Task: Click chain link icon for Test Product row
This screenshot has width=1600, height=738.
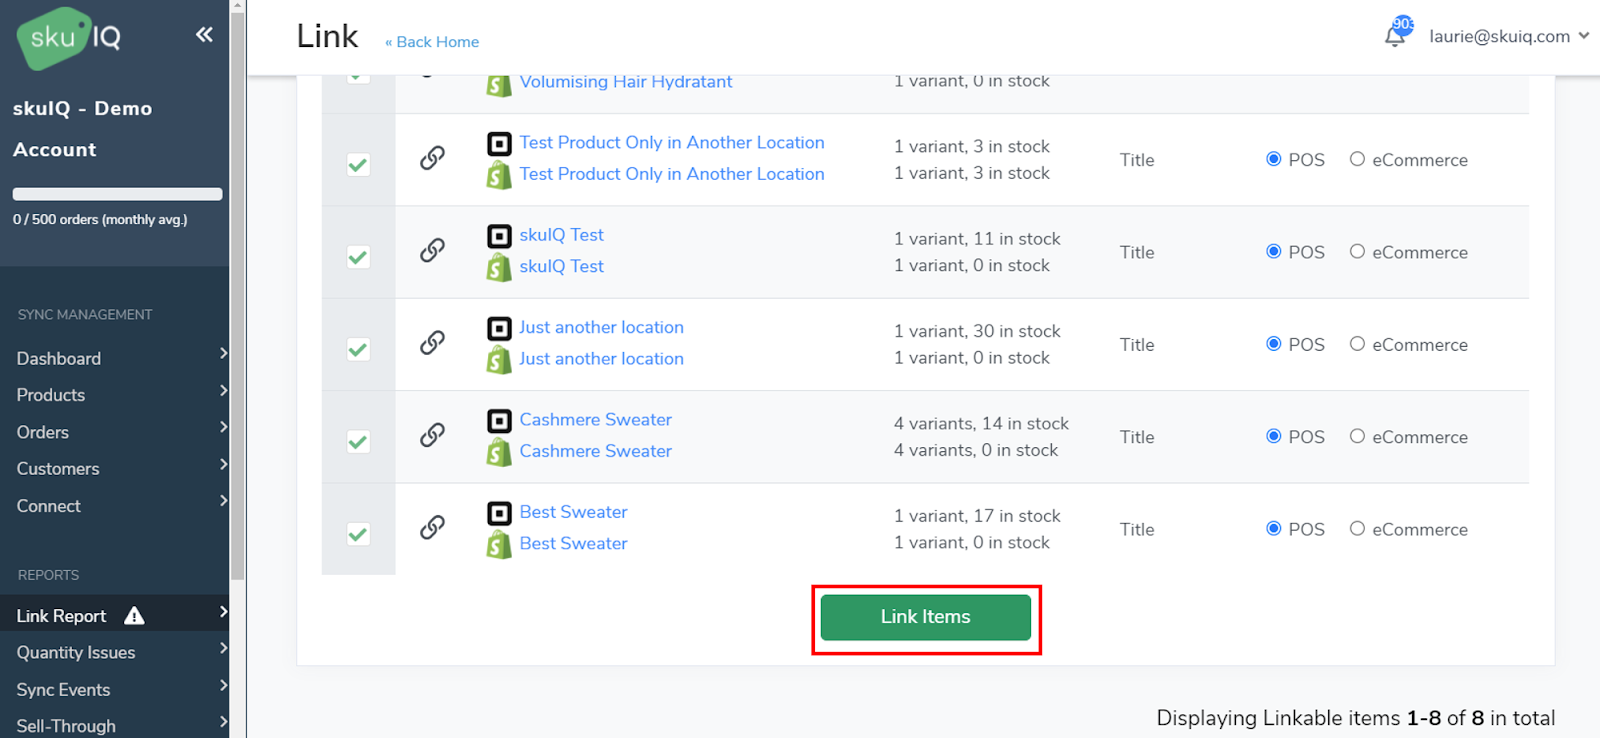Action: pyautogui.click(x=432, y=158)
